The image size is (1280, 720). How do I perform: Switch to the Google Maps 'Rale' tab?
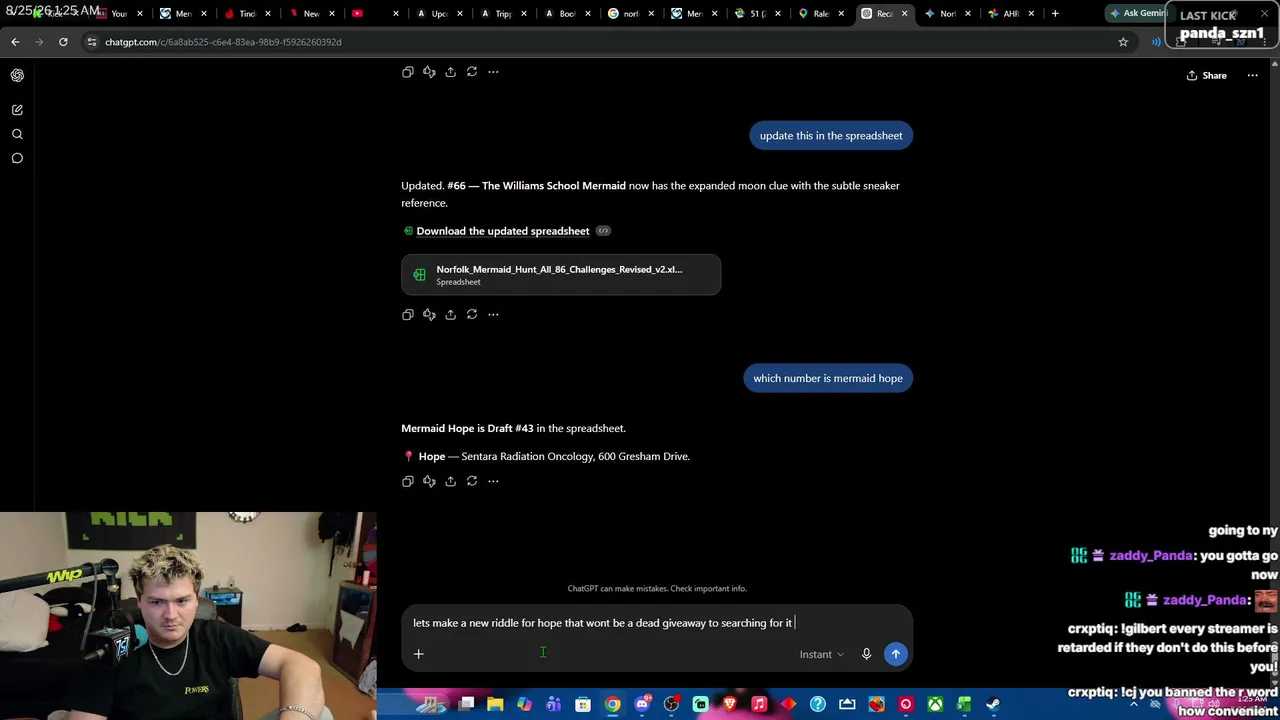pyautogui.click(x=820, y=14)
